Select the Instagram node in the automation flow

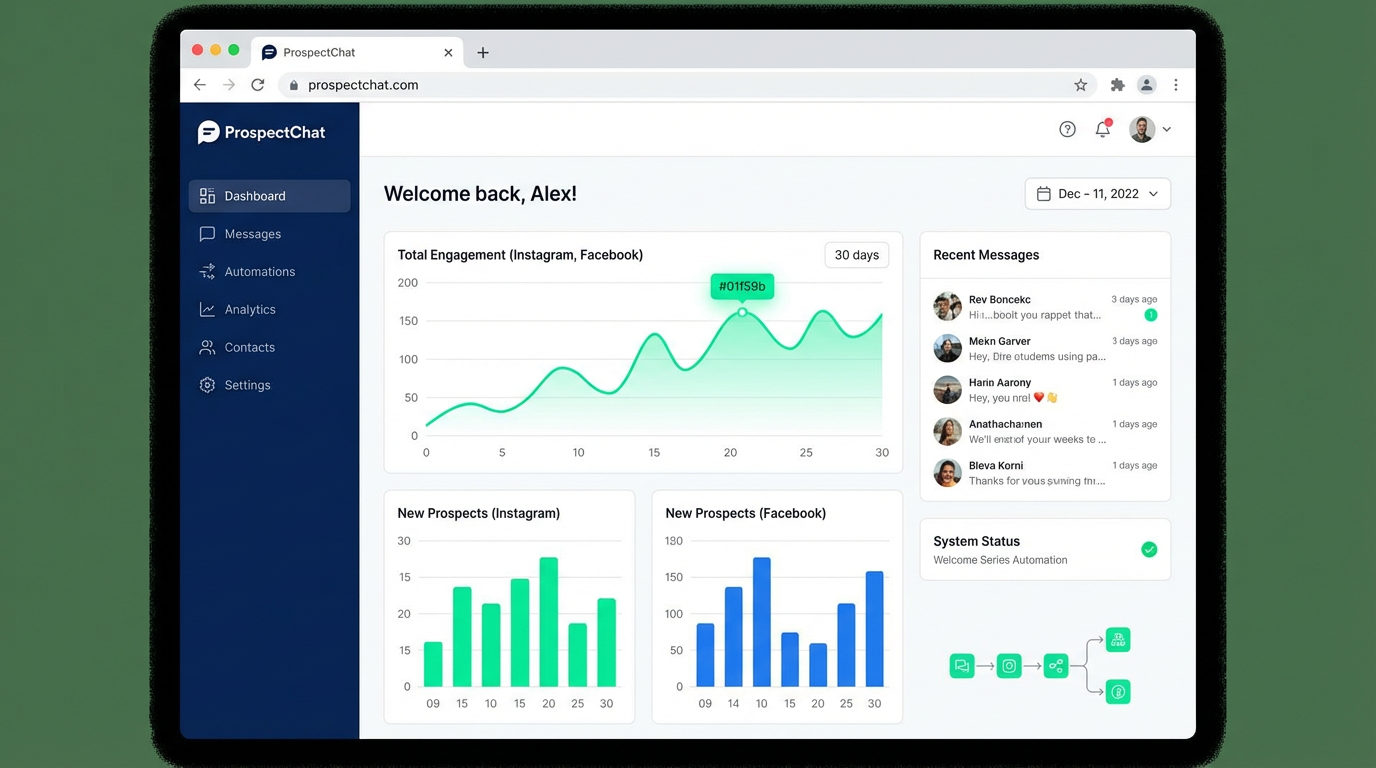point(1009,665)
